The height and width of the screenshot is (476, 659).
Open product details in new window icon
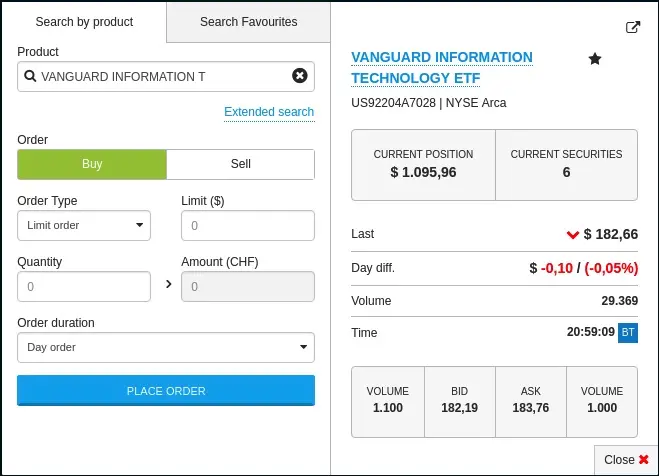pyautogui.click(x=633, y=27)
